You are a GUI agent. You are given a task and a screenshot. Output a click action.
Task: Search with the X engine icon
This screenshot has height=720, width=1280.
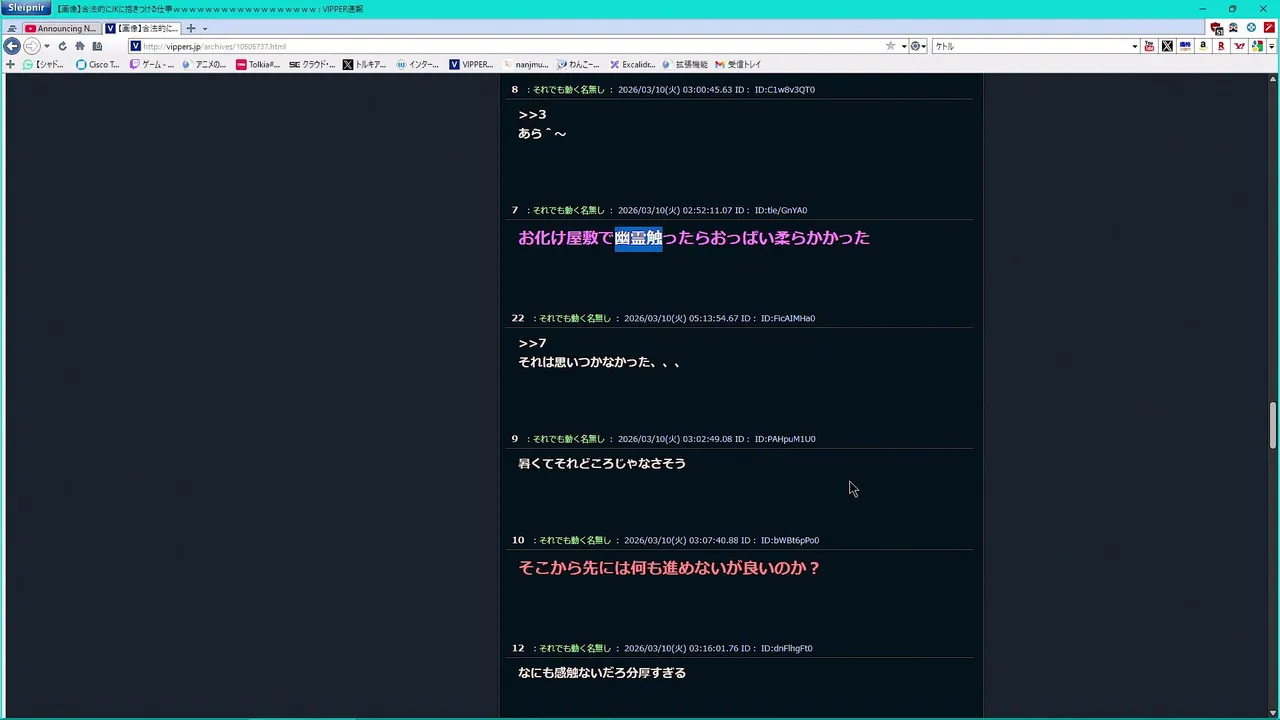pyautogui.click(x=1167, y=46)
